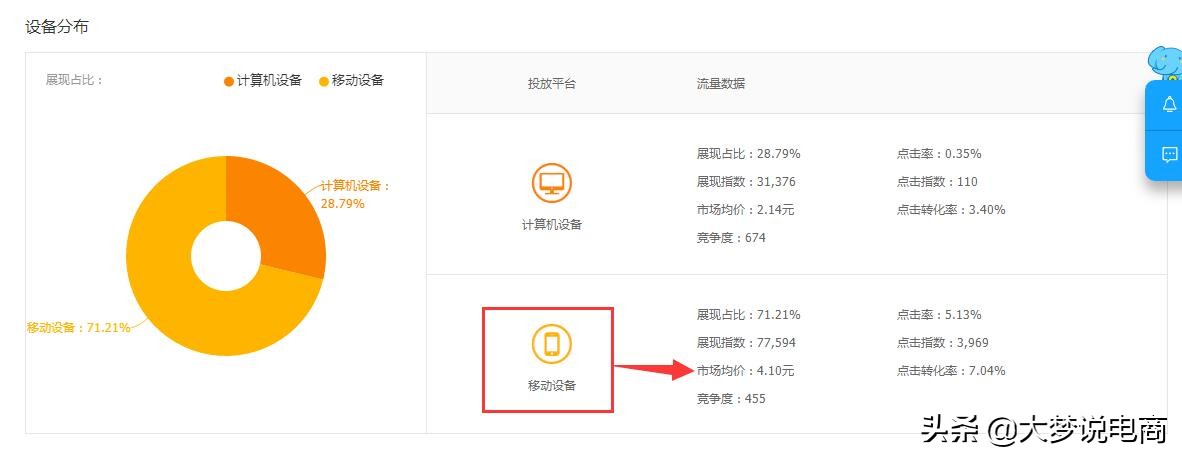Click 计算机设备 label under the monitor icon
1182x459 pixels.
tap(552, 225)
